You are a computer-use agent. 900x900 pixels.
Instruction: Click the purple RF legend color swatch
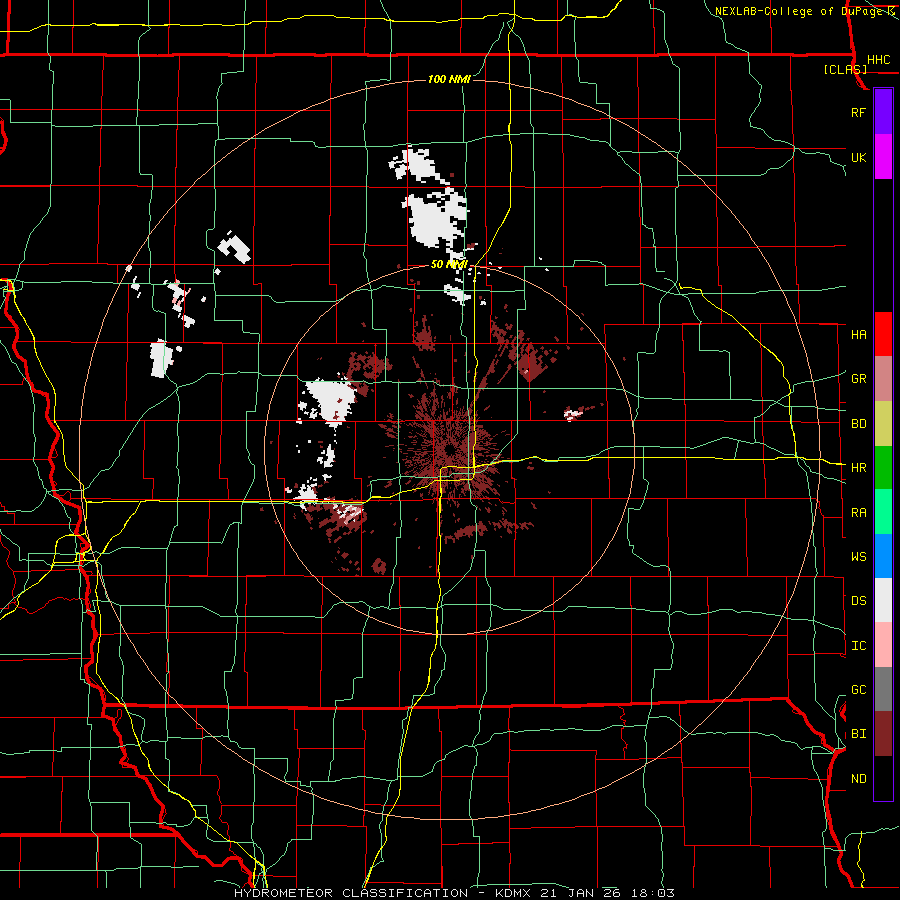pos(883,112)
